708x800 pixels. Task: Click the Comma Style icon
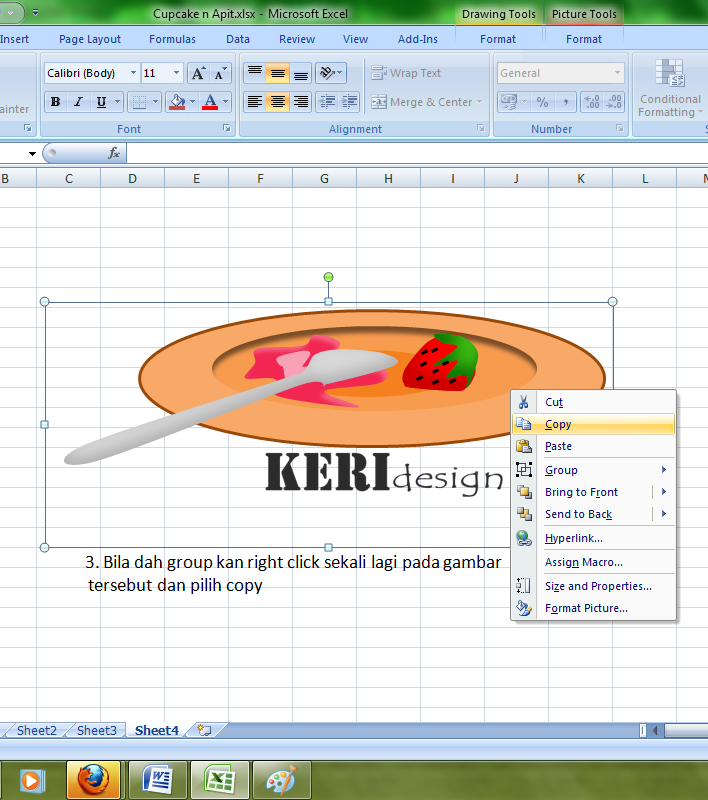tap(565, 102)
